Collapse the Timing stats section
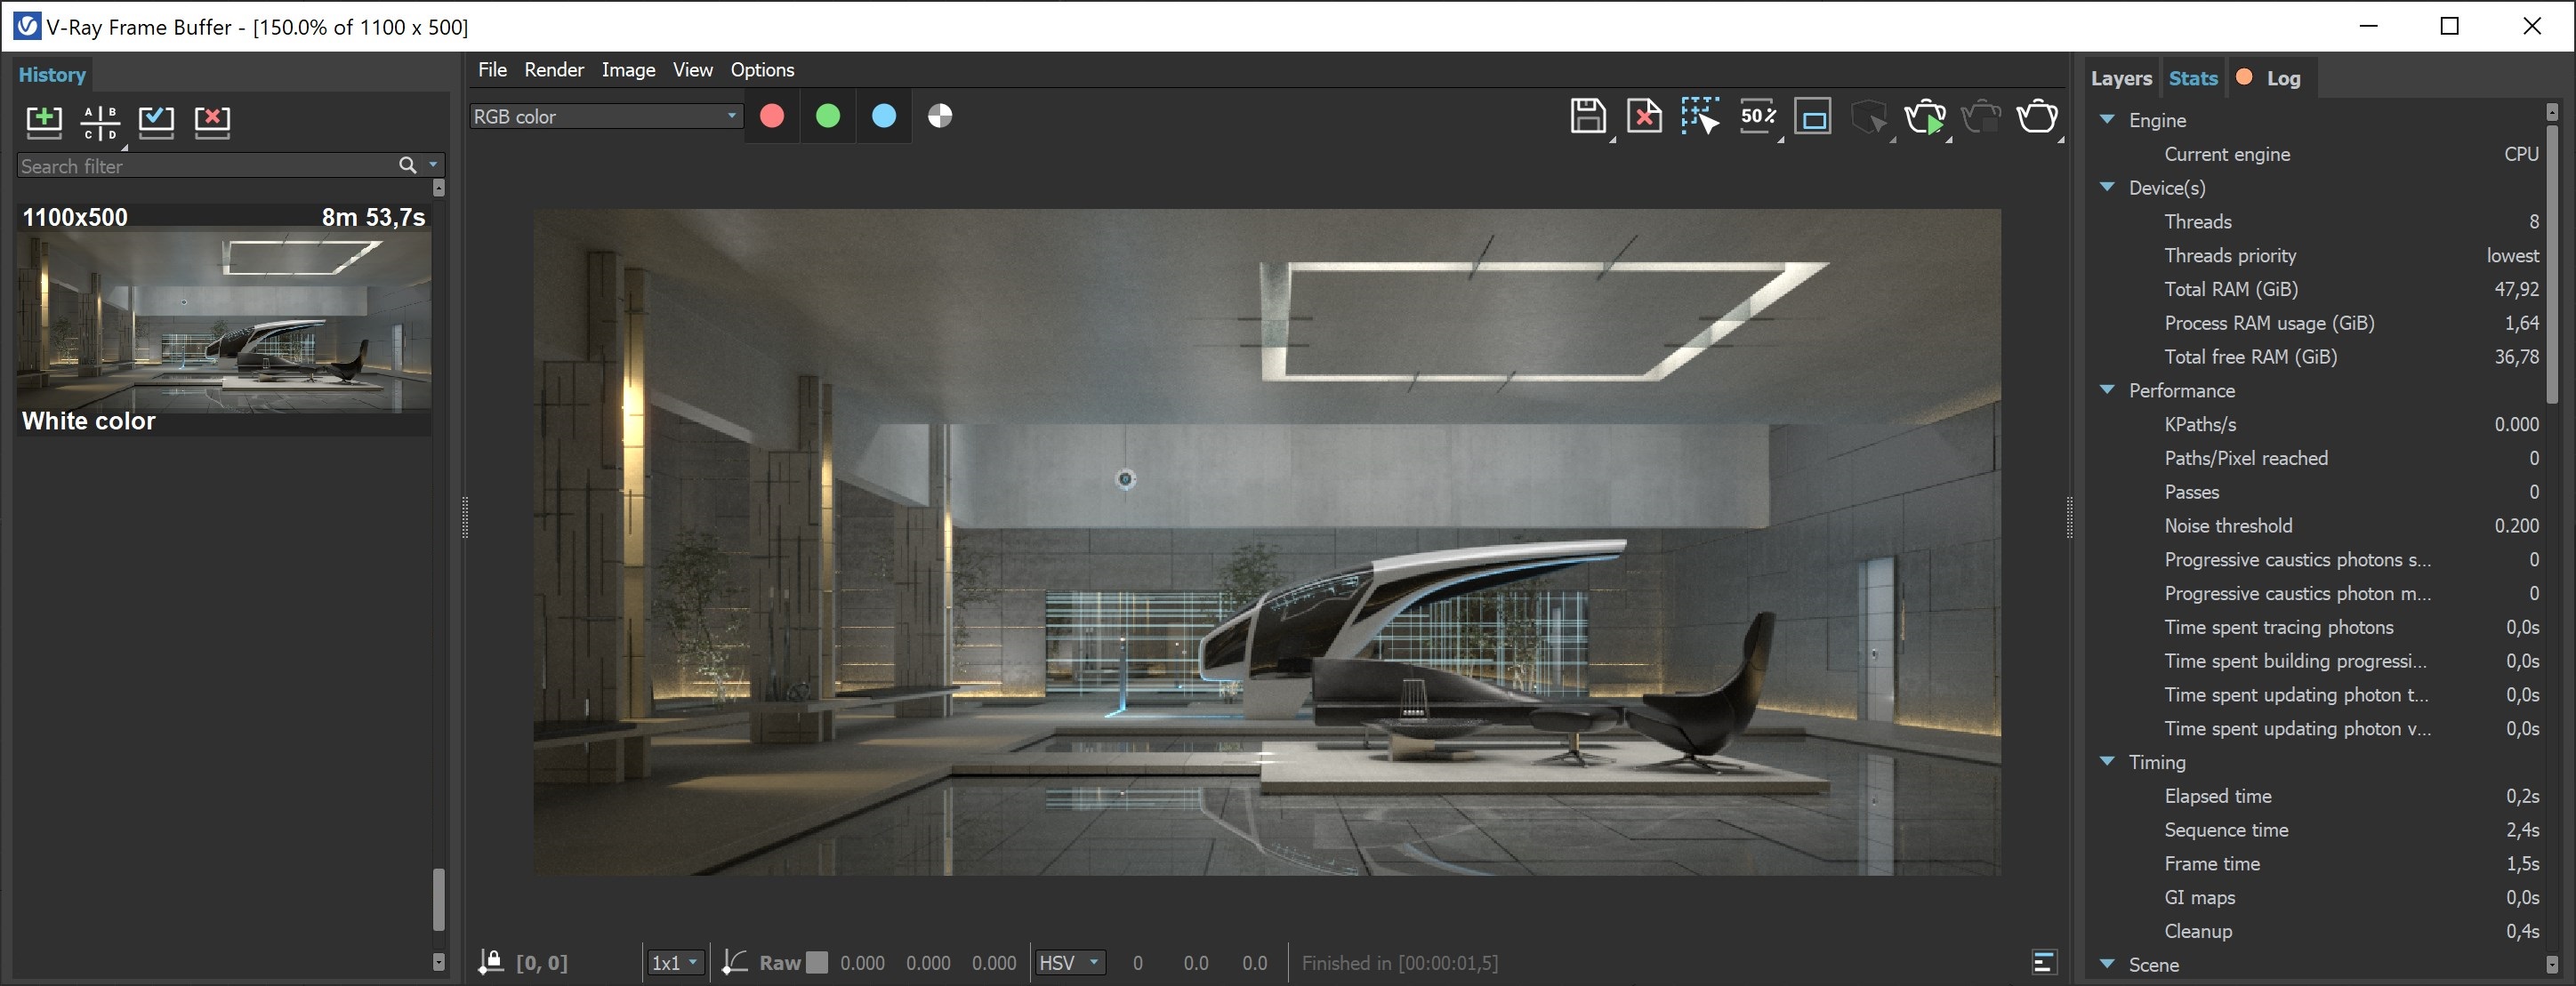This screenshot has width=2576, height=986. 2108,761
